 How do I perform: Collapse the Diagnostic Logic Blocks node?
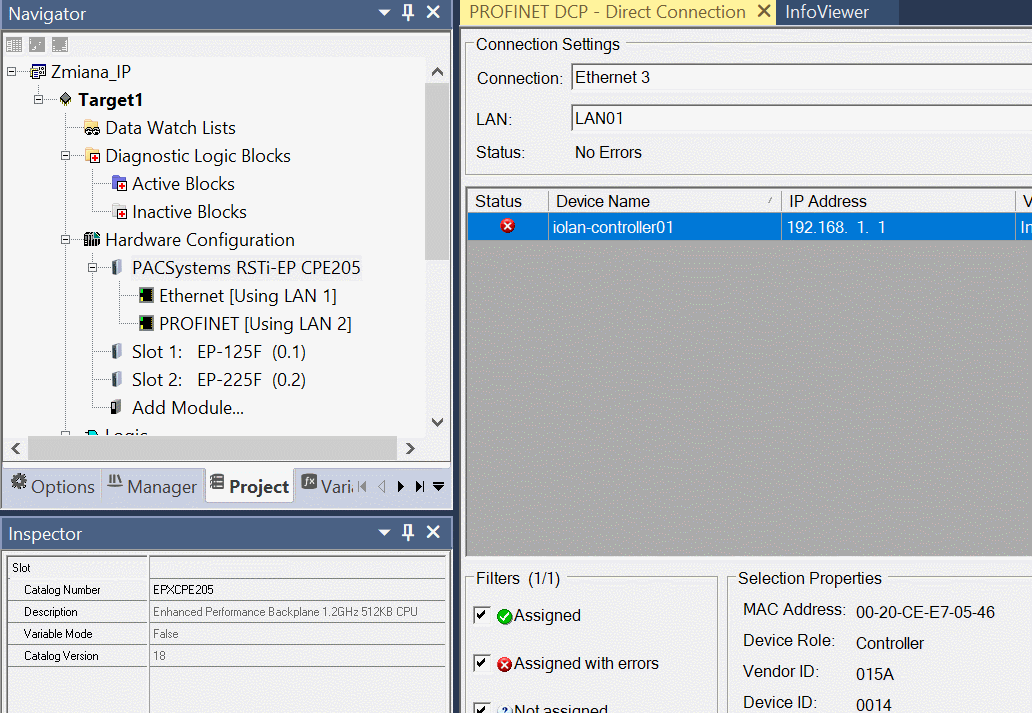[65, 156]
